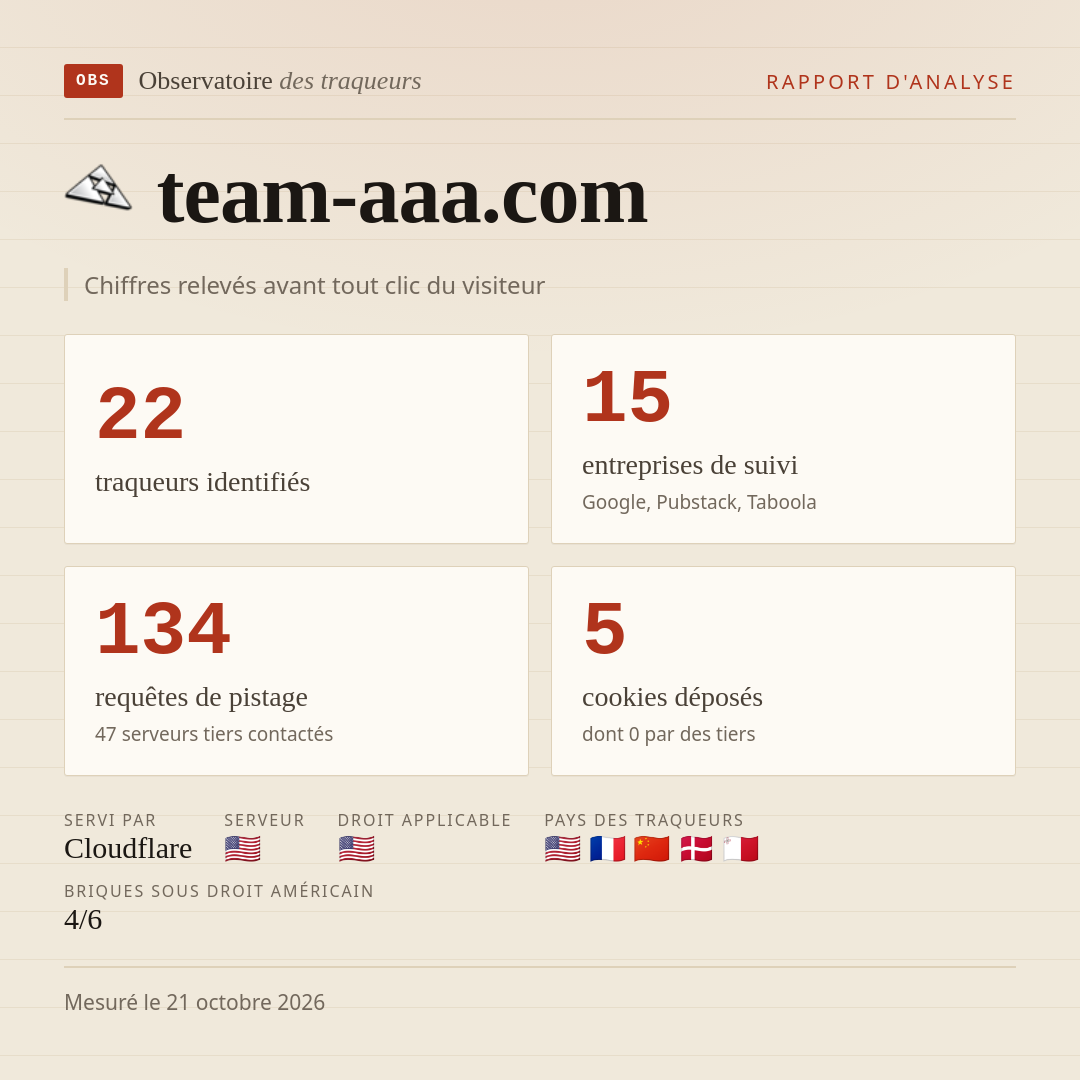Open the 15 entreprises de suivi card
Screen dimensions: 1080x1080
point(783,439)
